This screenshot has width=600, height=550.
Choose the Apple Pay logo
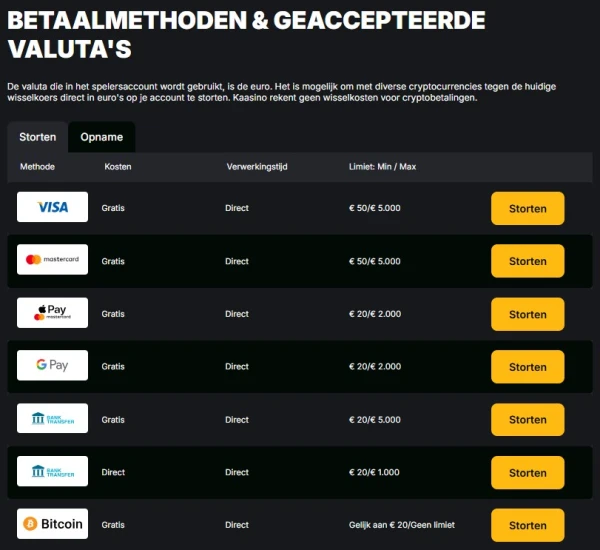(x=52, y=313)
